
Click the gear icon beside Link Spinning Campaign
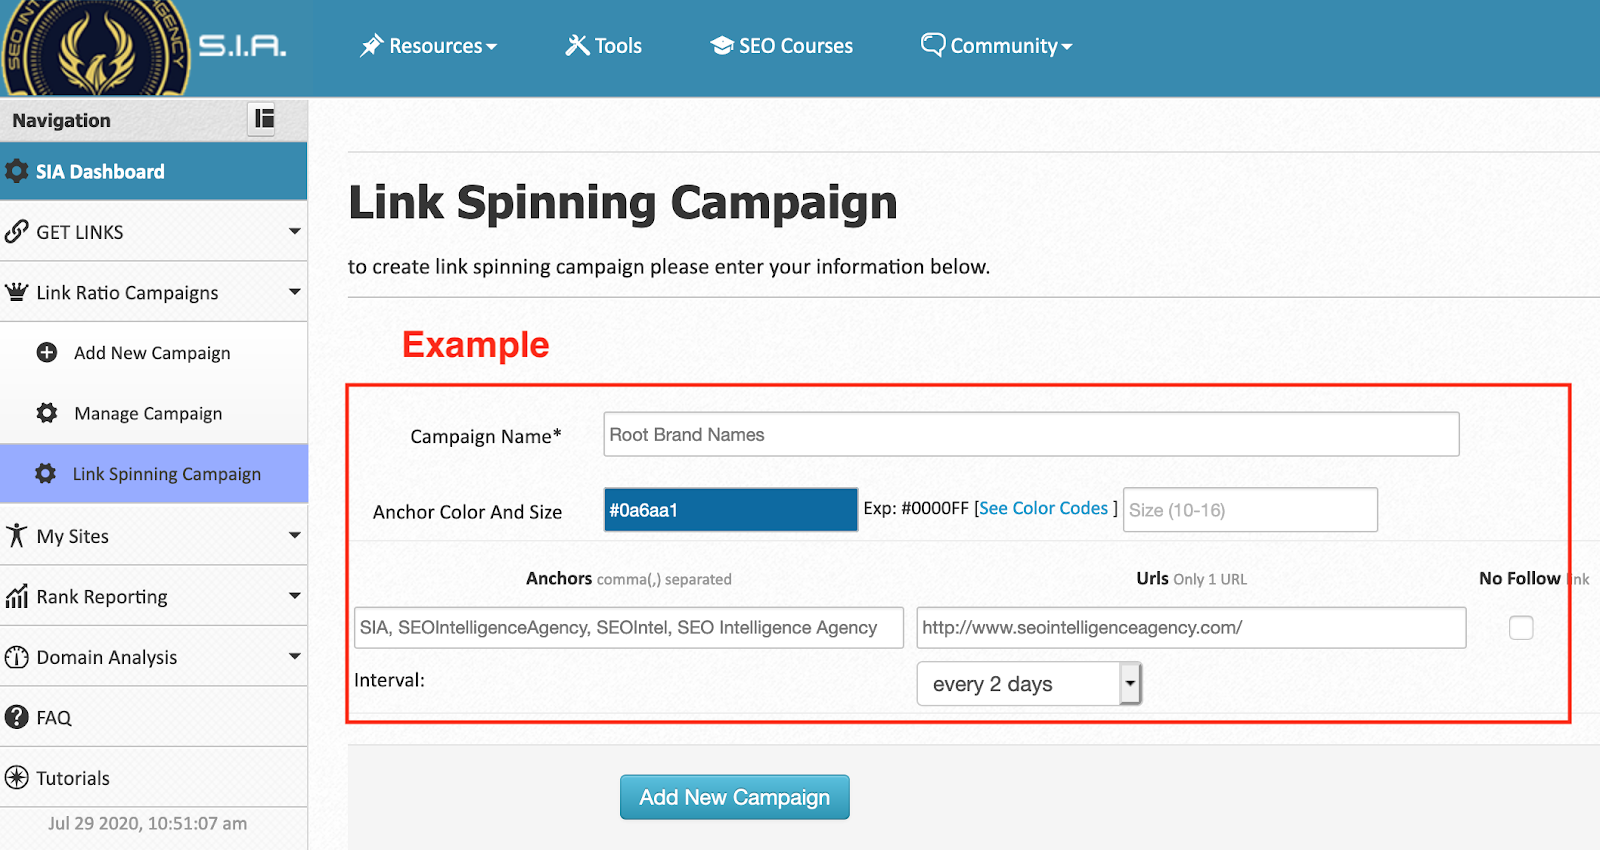[x=46, y=473]
